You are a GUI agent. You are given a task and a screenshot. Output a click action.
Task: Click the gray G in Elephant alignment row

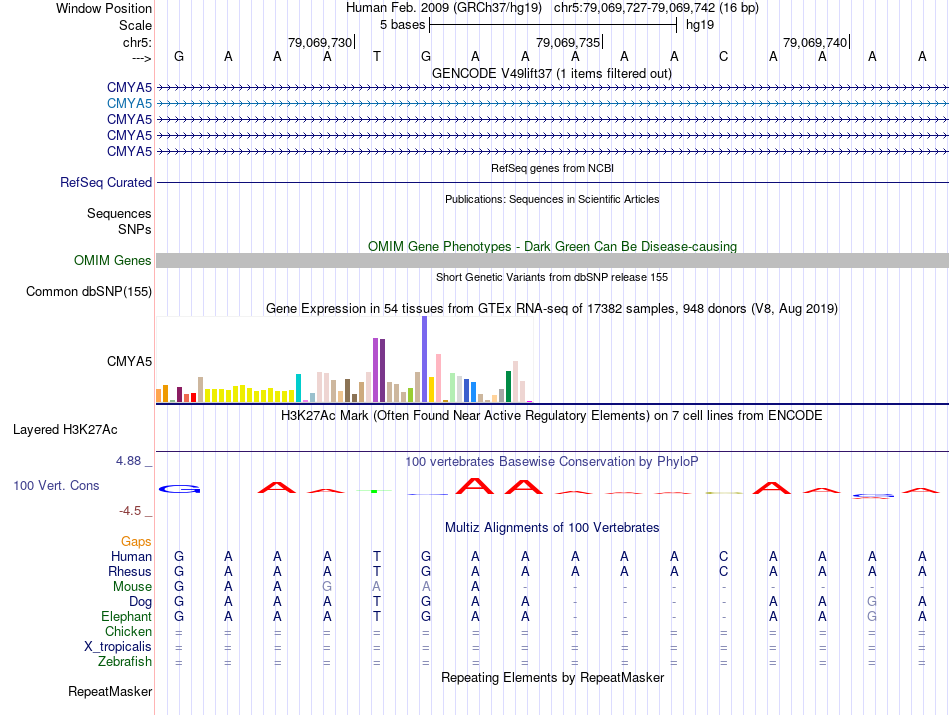872,616
